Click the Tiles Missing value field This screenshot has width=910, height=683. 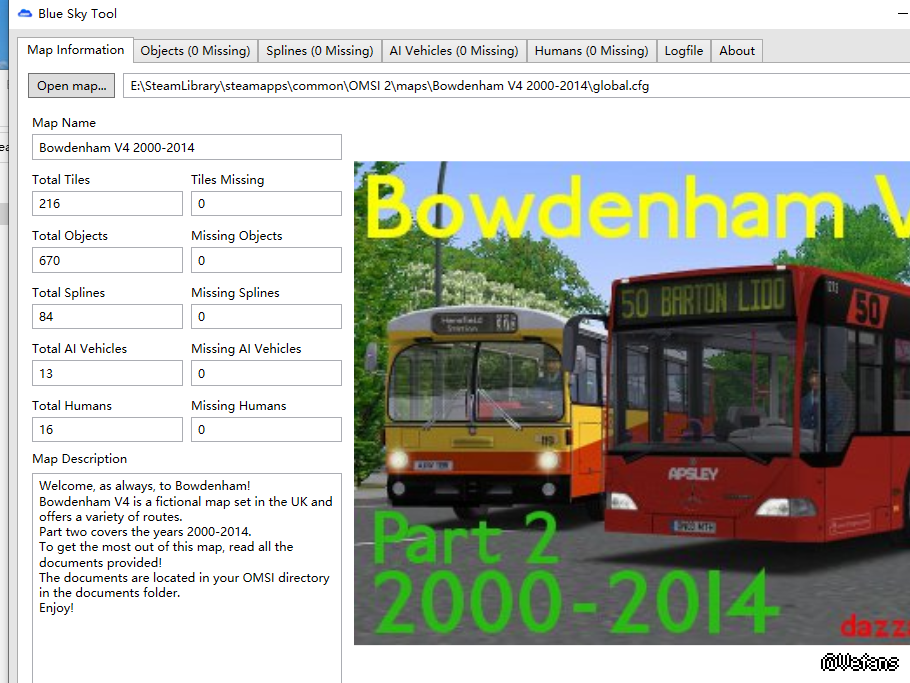coord(266,204)
